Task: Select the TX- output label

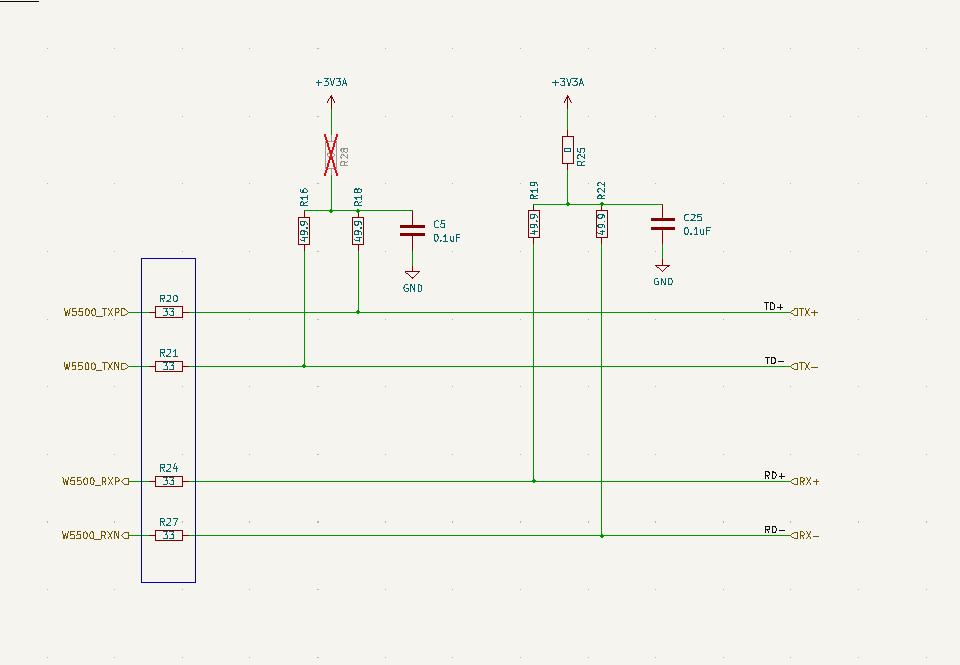Action: click(x=804, y=366)
